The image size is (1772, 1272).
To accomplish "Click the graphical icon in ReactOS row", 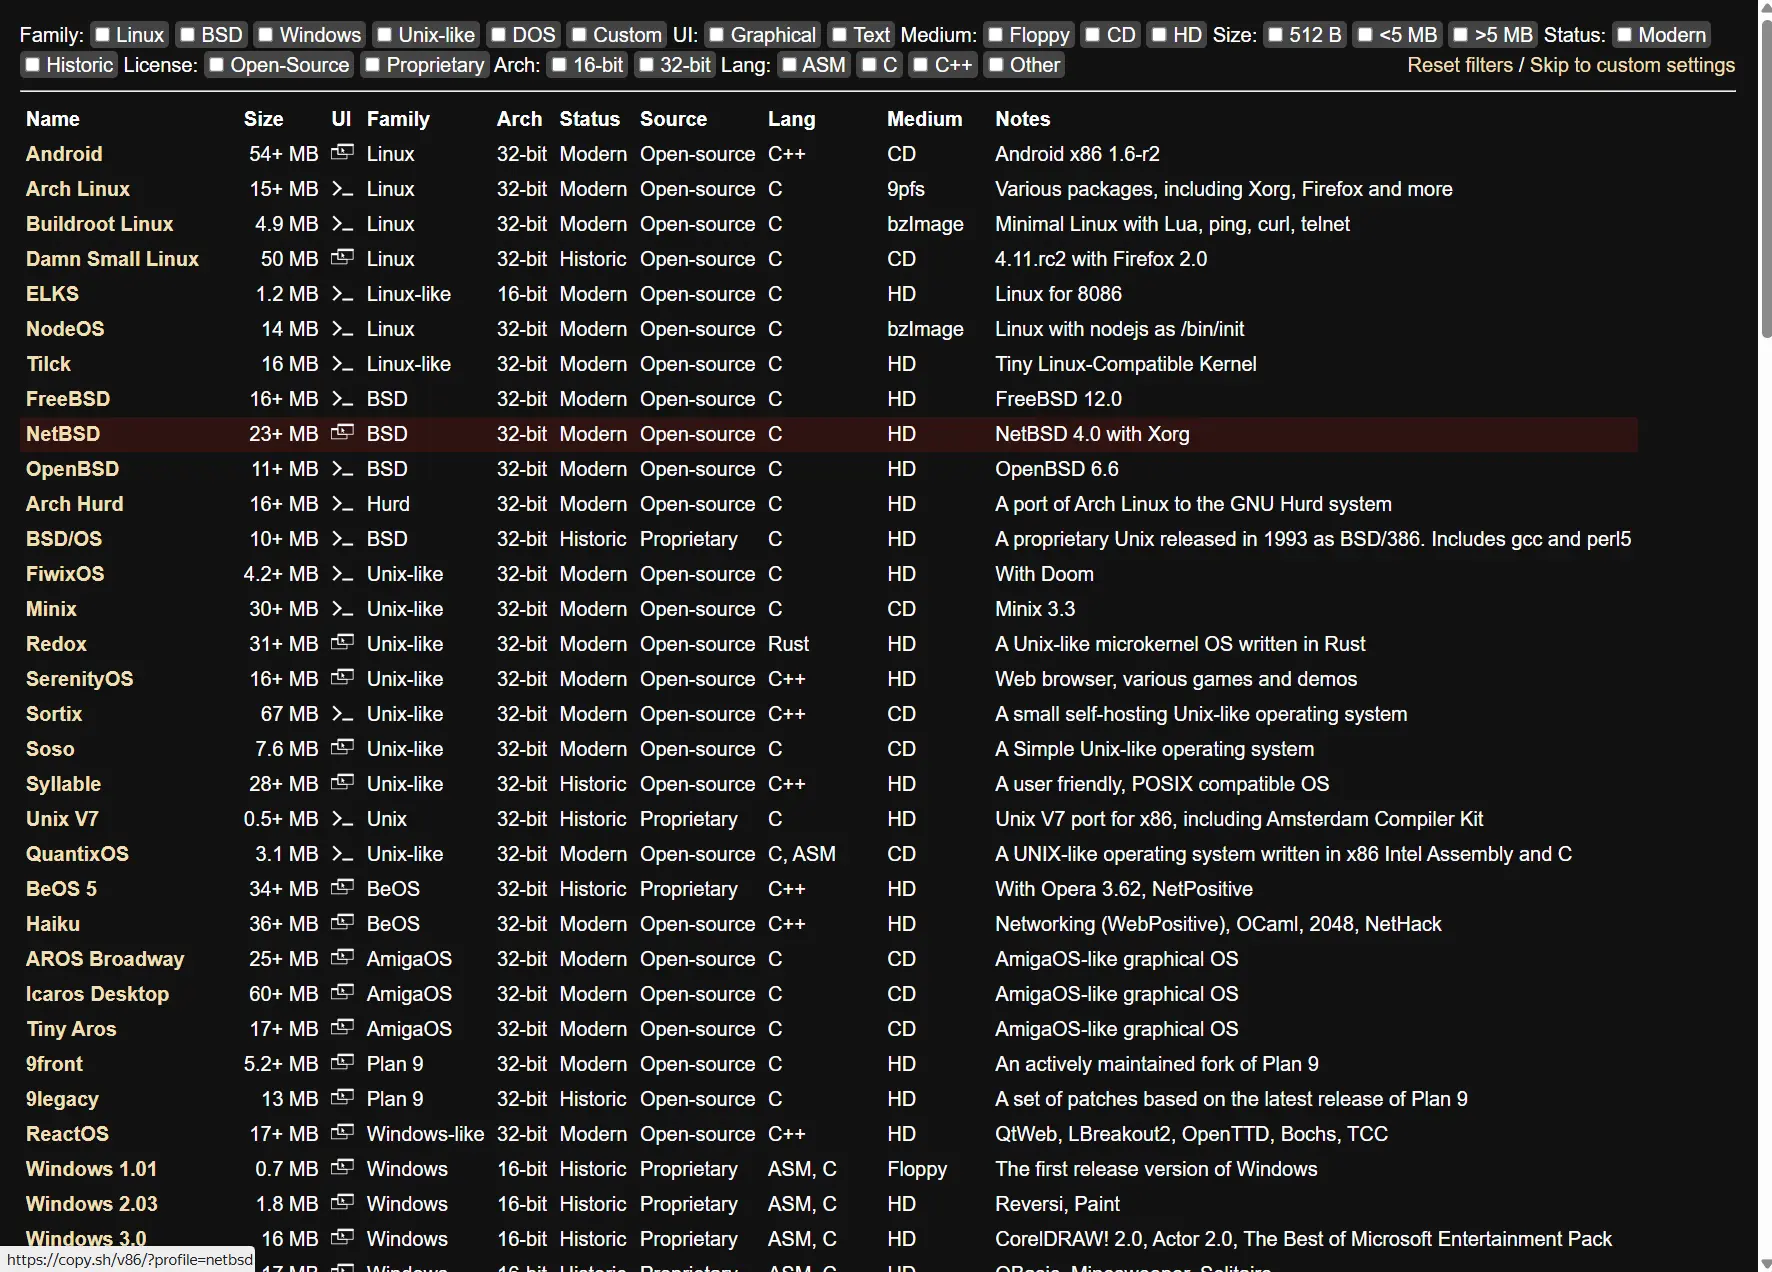I will [342, 1133].
